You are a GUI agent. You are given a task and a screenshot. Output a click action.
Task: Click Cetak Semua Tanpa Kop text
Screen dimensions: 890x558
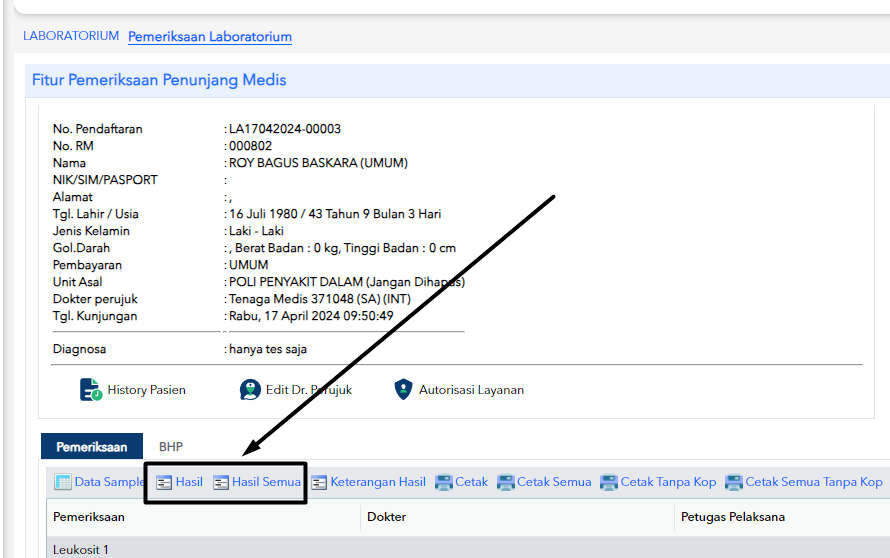pos(814,482)
